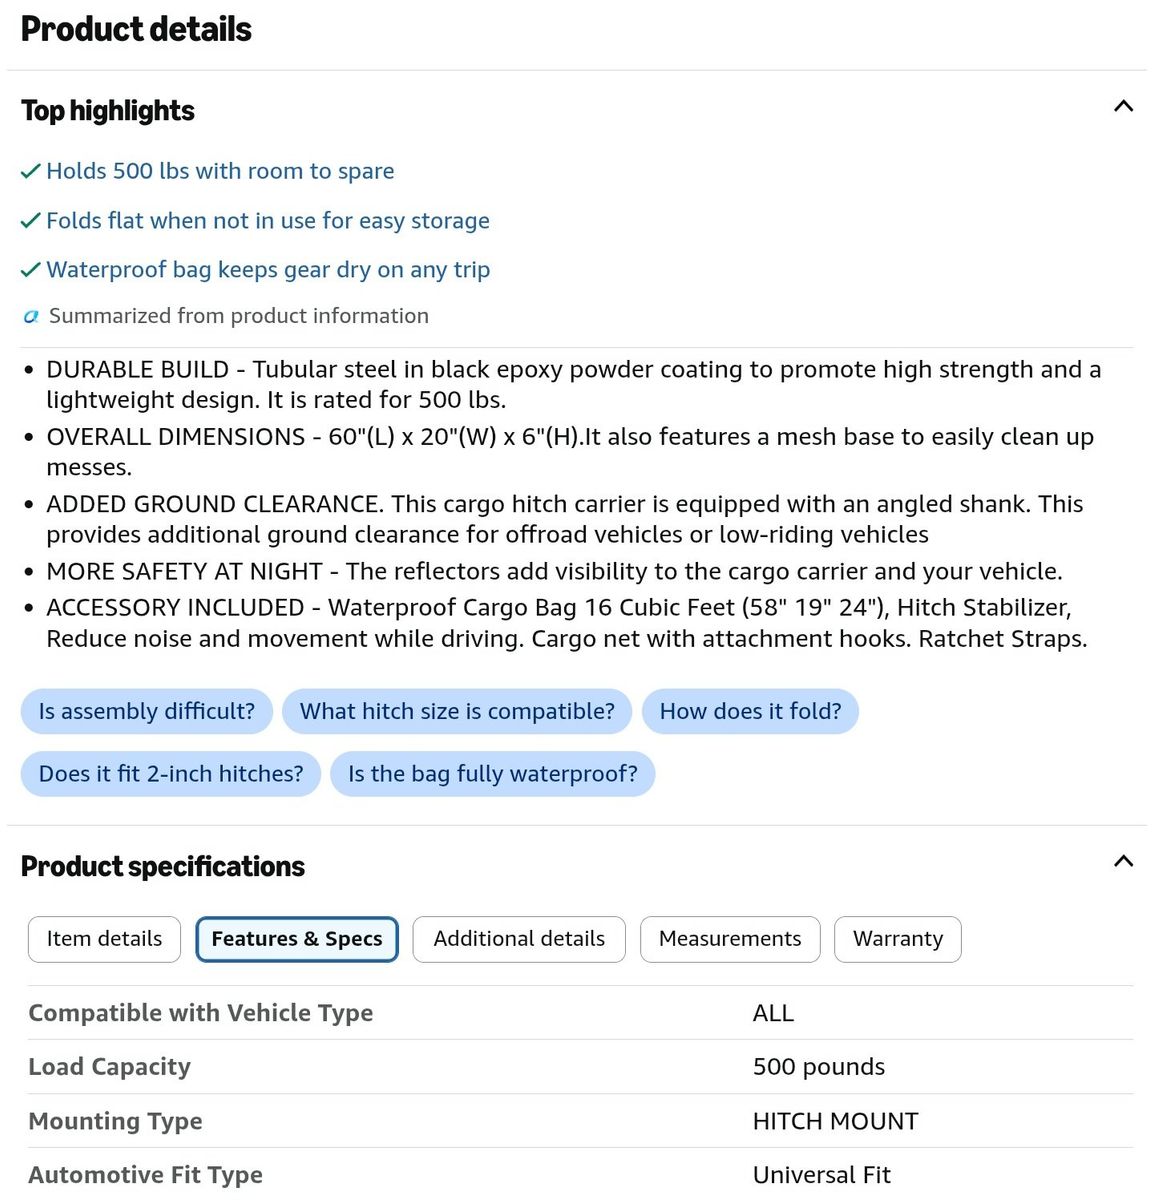Click the Load Capacity specification row
1154x1200 pixels.
[x=580, y=1067]
